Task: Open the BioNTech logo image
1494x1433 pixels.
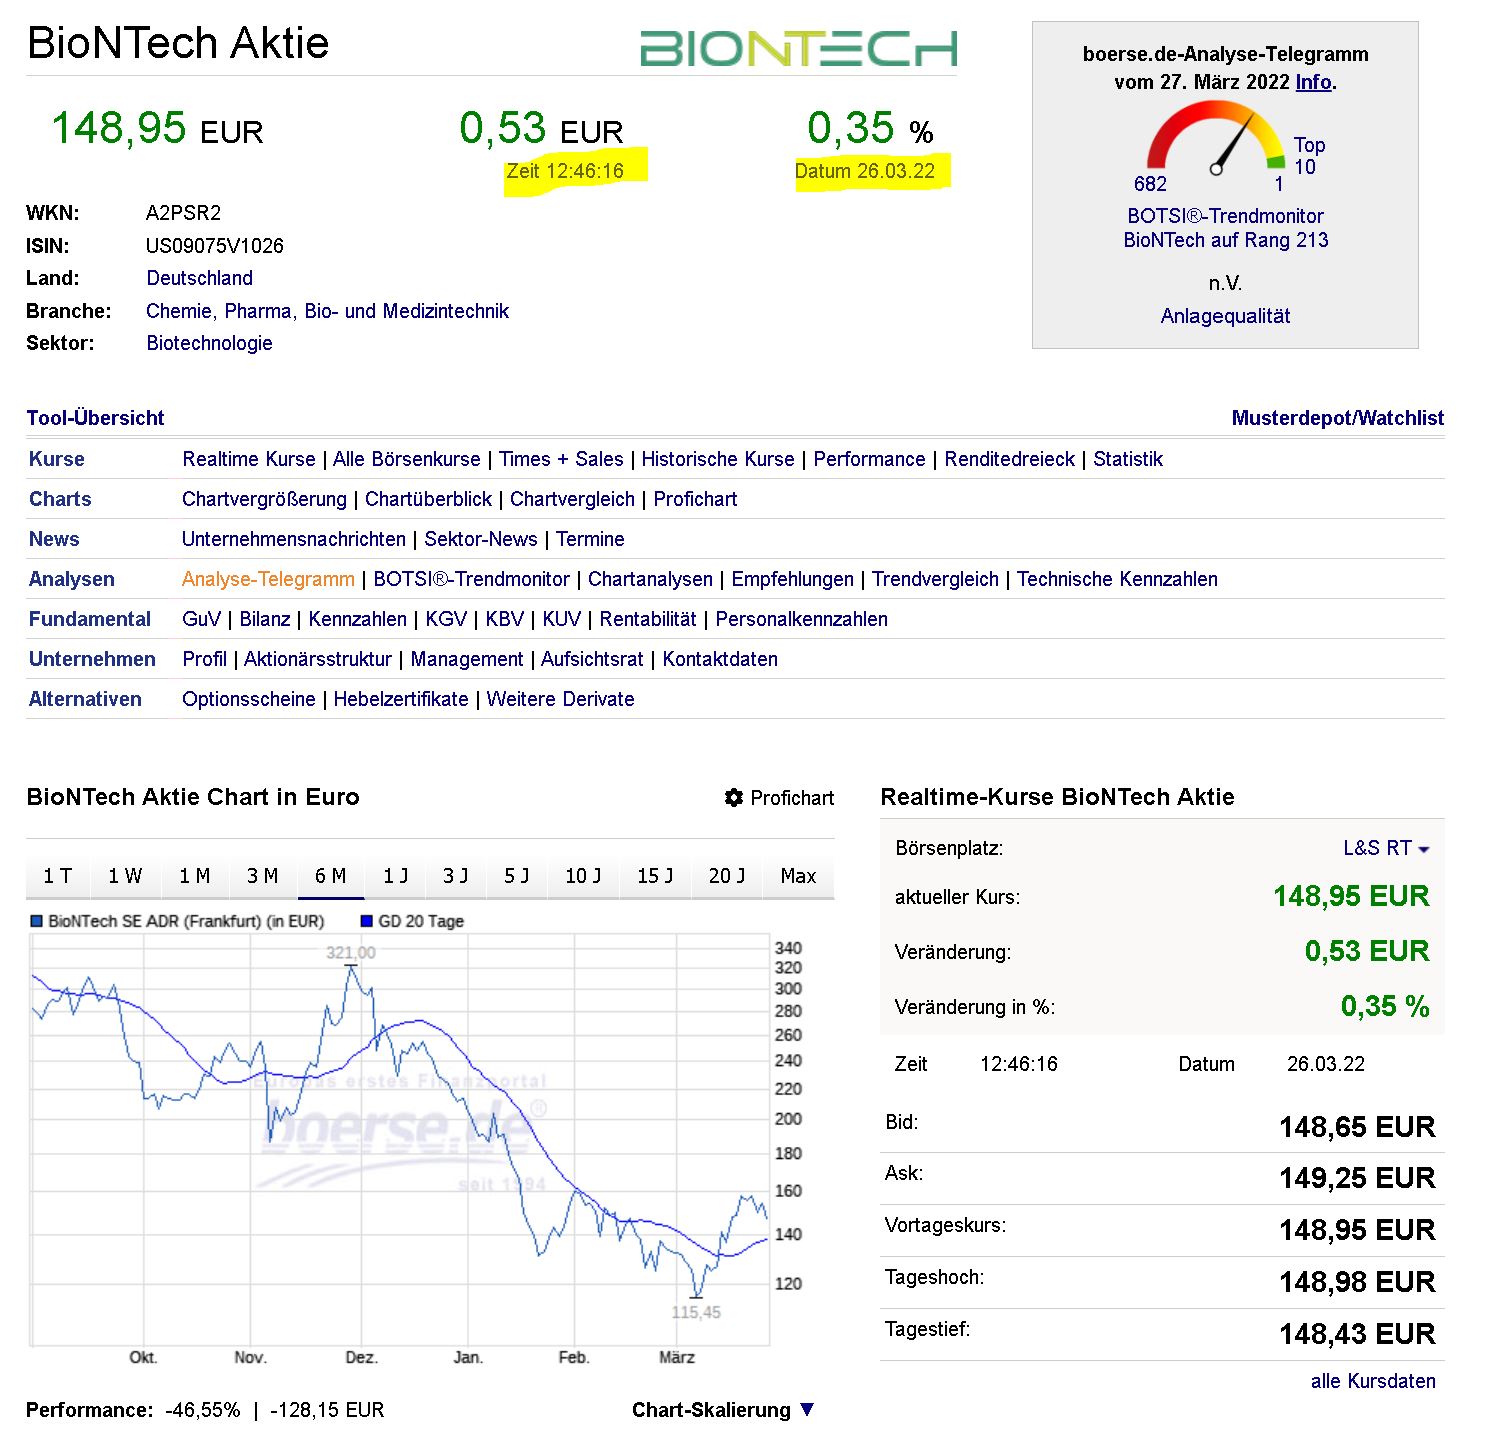Action: [x=798, y=47]
